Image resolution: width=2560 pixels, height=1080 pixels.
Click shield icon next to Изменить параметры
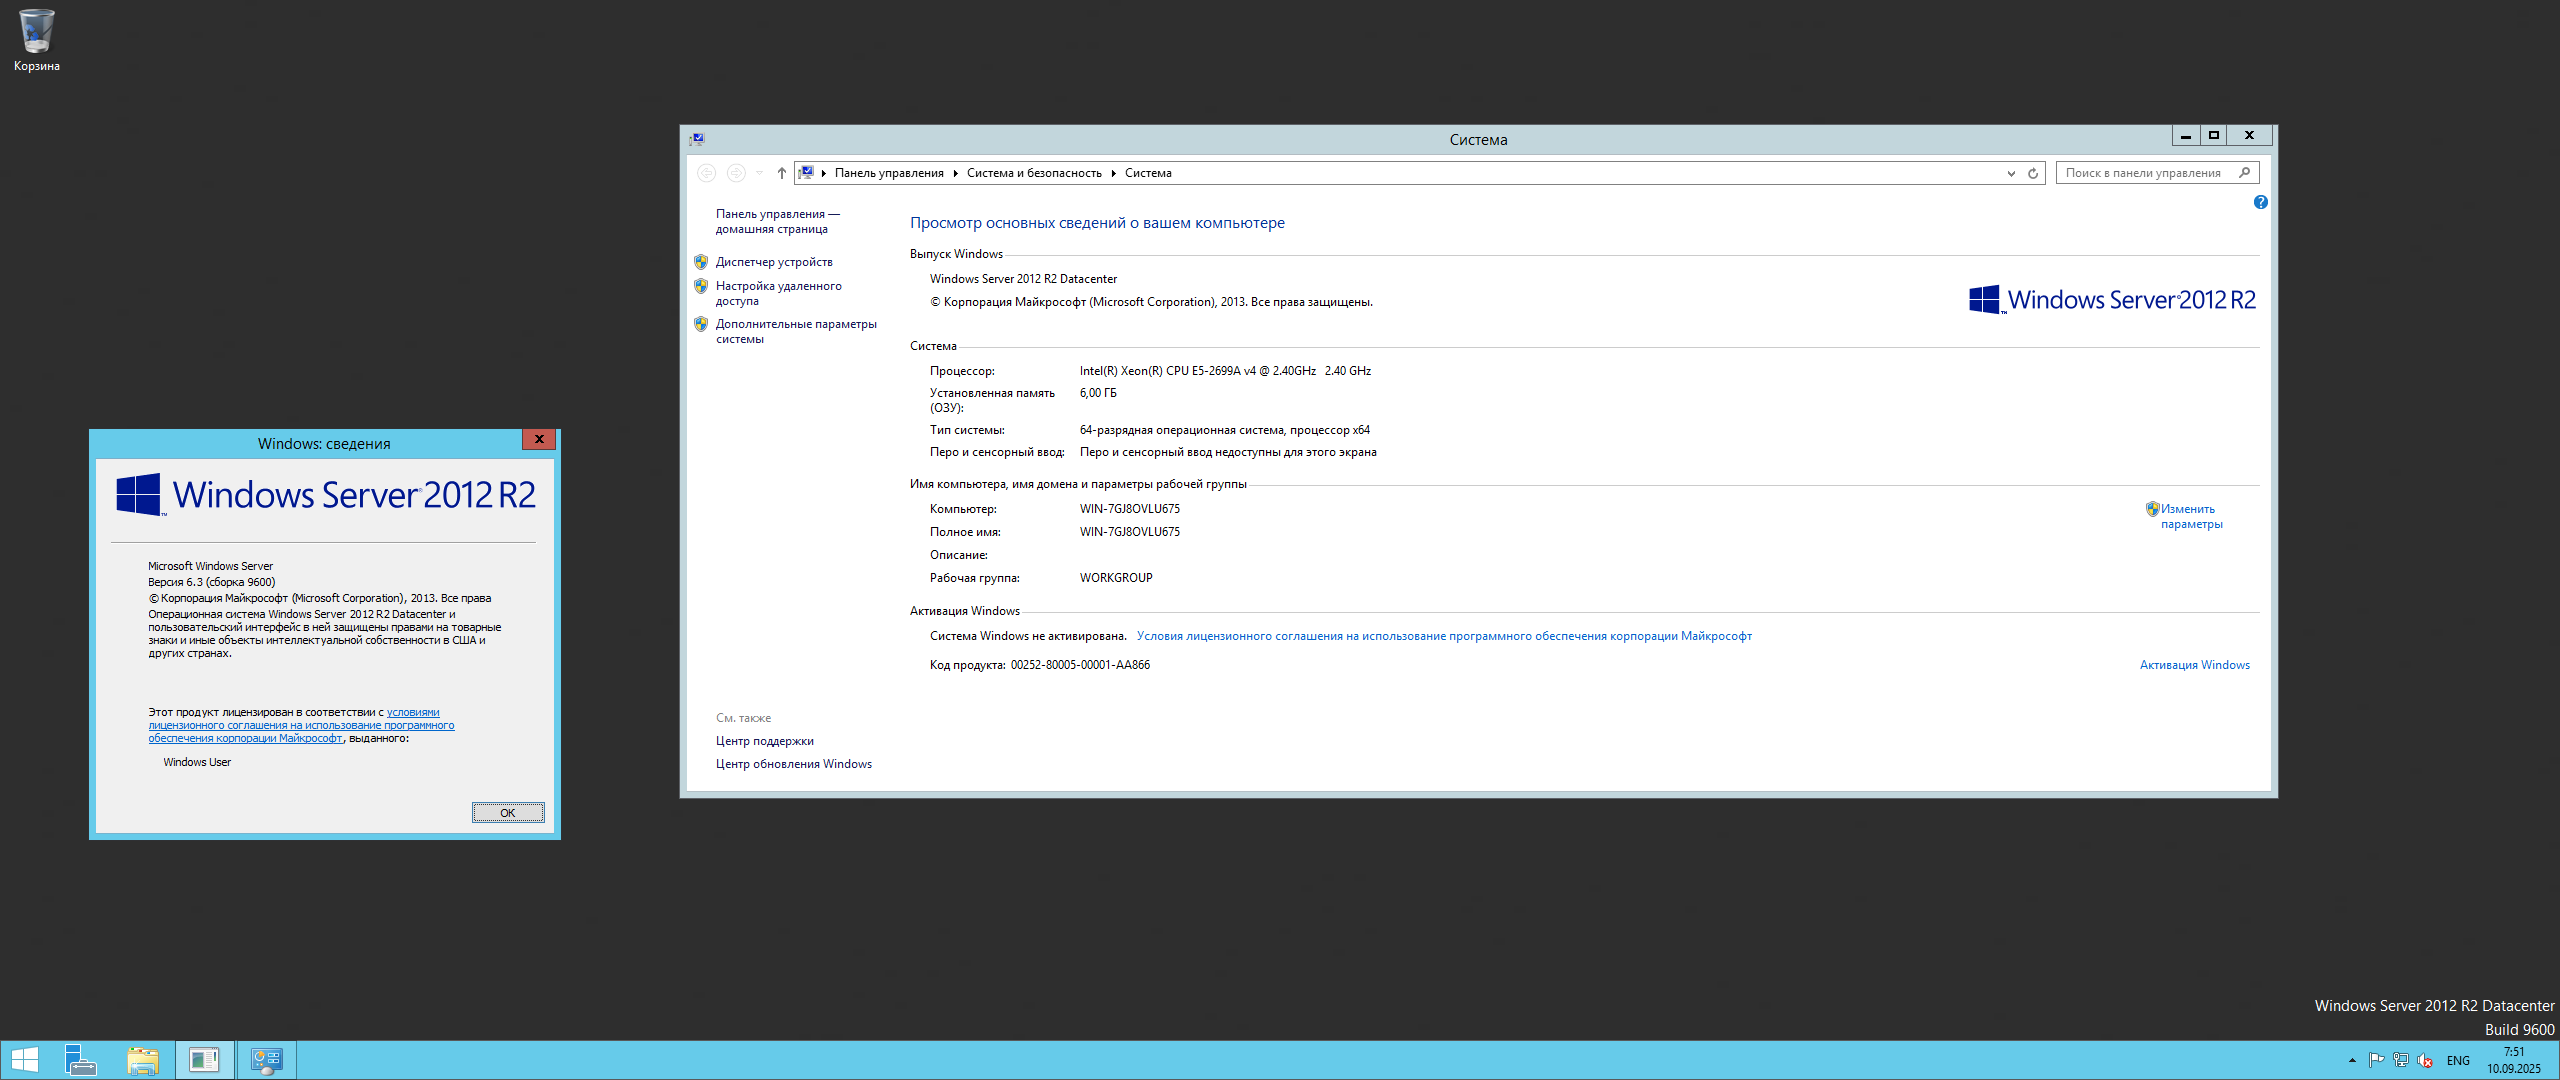(2152, 509)
